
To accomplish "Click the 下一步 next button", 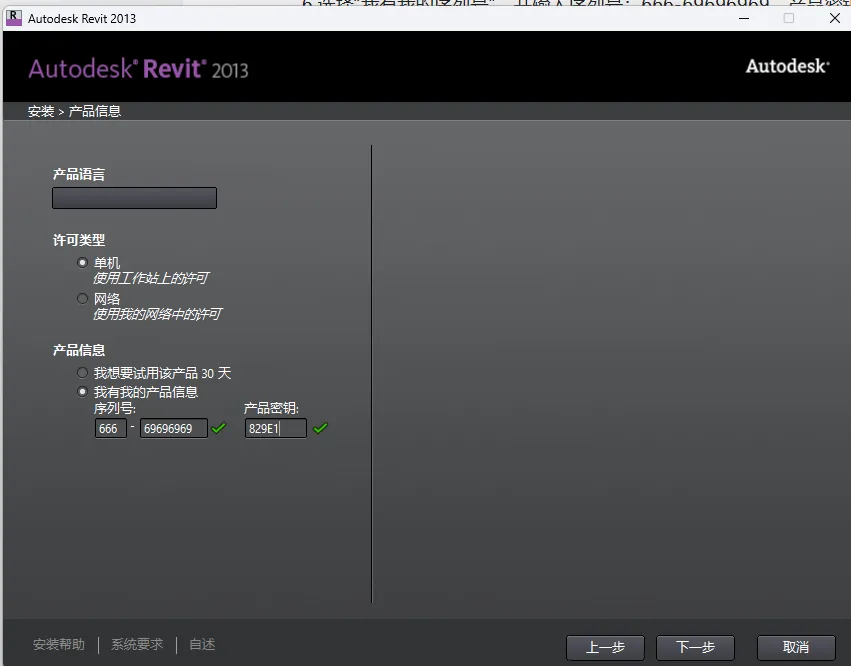I will tap(695, 648).
